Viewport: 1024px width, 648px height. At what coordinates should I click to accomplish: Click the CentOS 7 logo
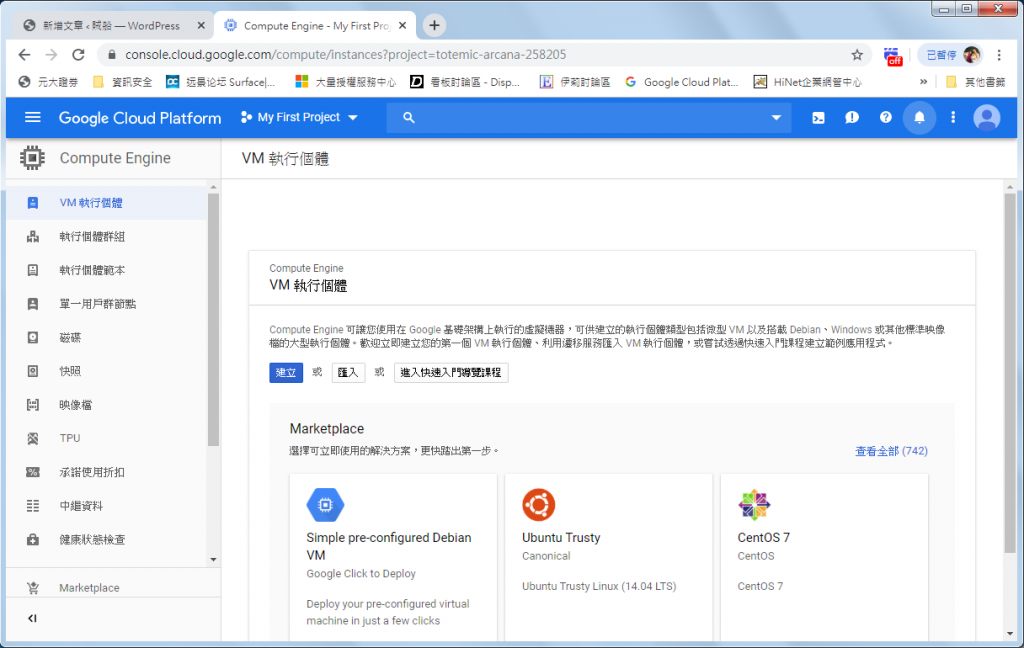(754, 504)
